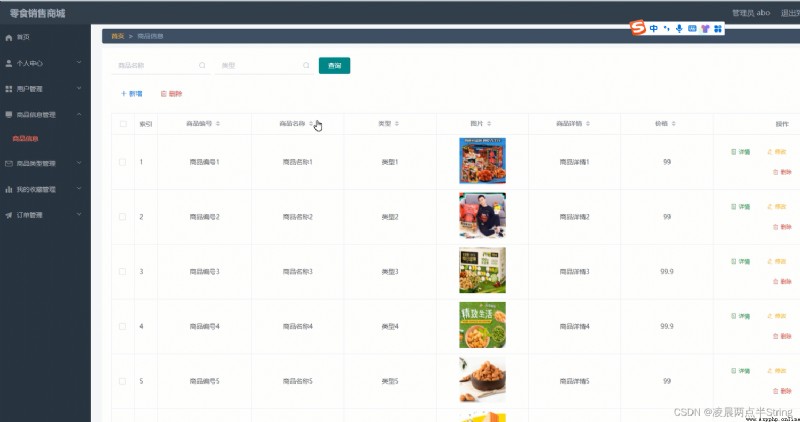Screen dimensions: 800x422
Task: Click the green 查询 search button
Action: (x=334, y=65)
